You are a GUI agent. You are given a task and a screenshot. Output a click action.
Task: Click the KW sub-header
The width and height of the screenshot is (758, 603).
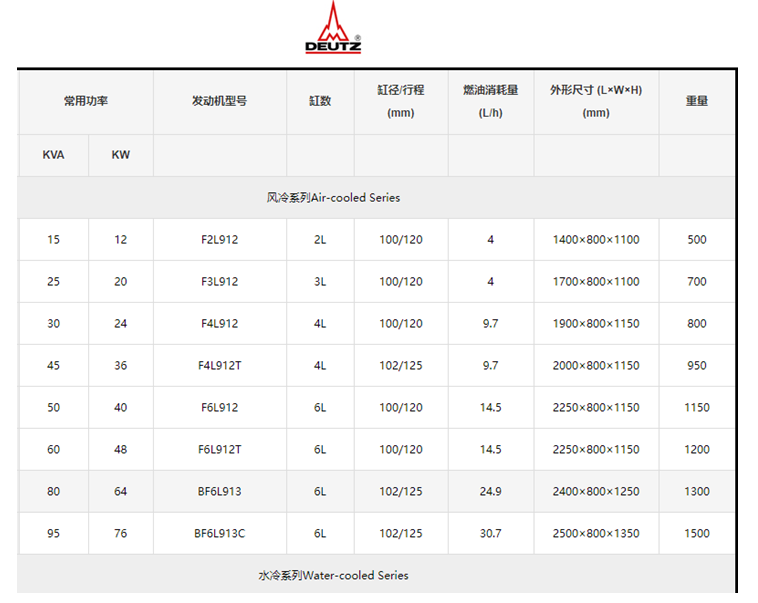pos(120,155)
